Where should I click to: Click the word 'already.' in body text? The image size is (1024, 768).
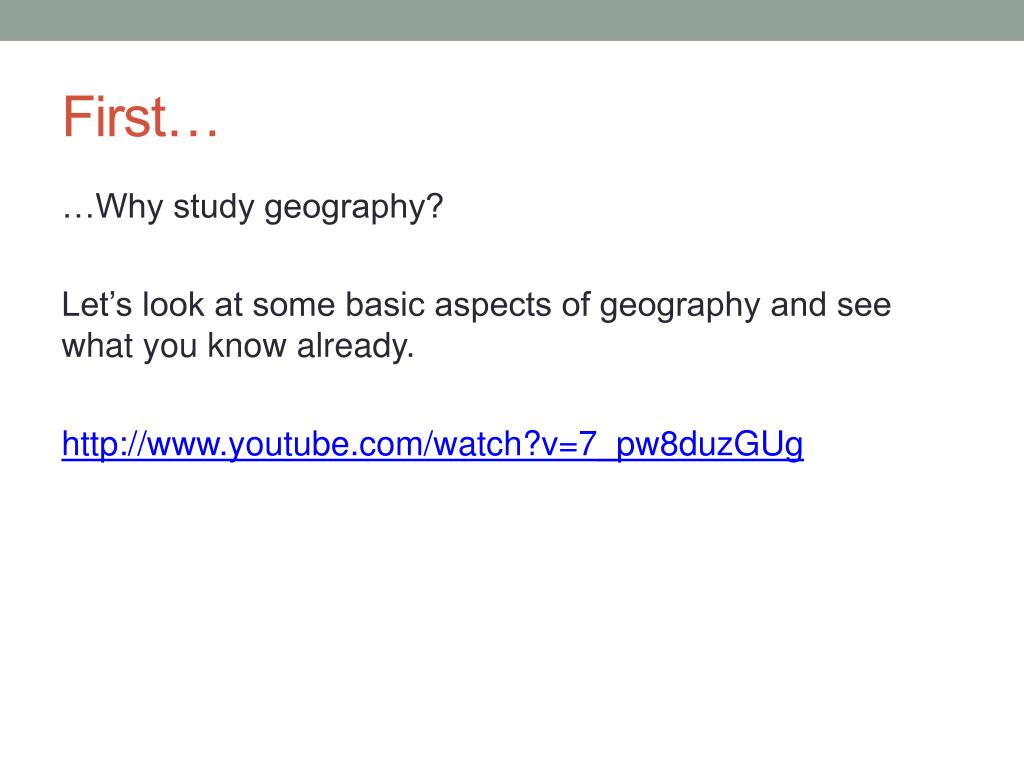click(355, 346)
